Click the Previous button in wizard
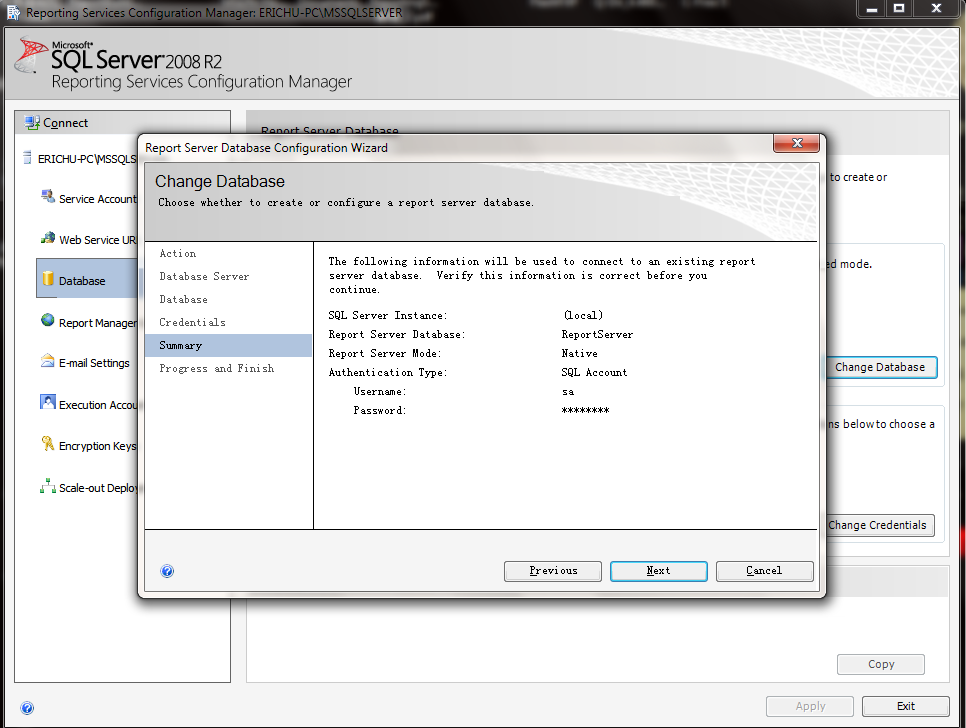This screenshot has height=728, width=966. pos(553,571)
